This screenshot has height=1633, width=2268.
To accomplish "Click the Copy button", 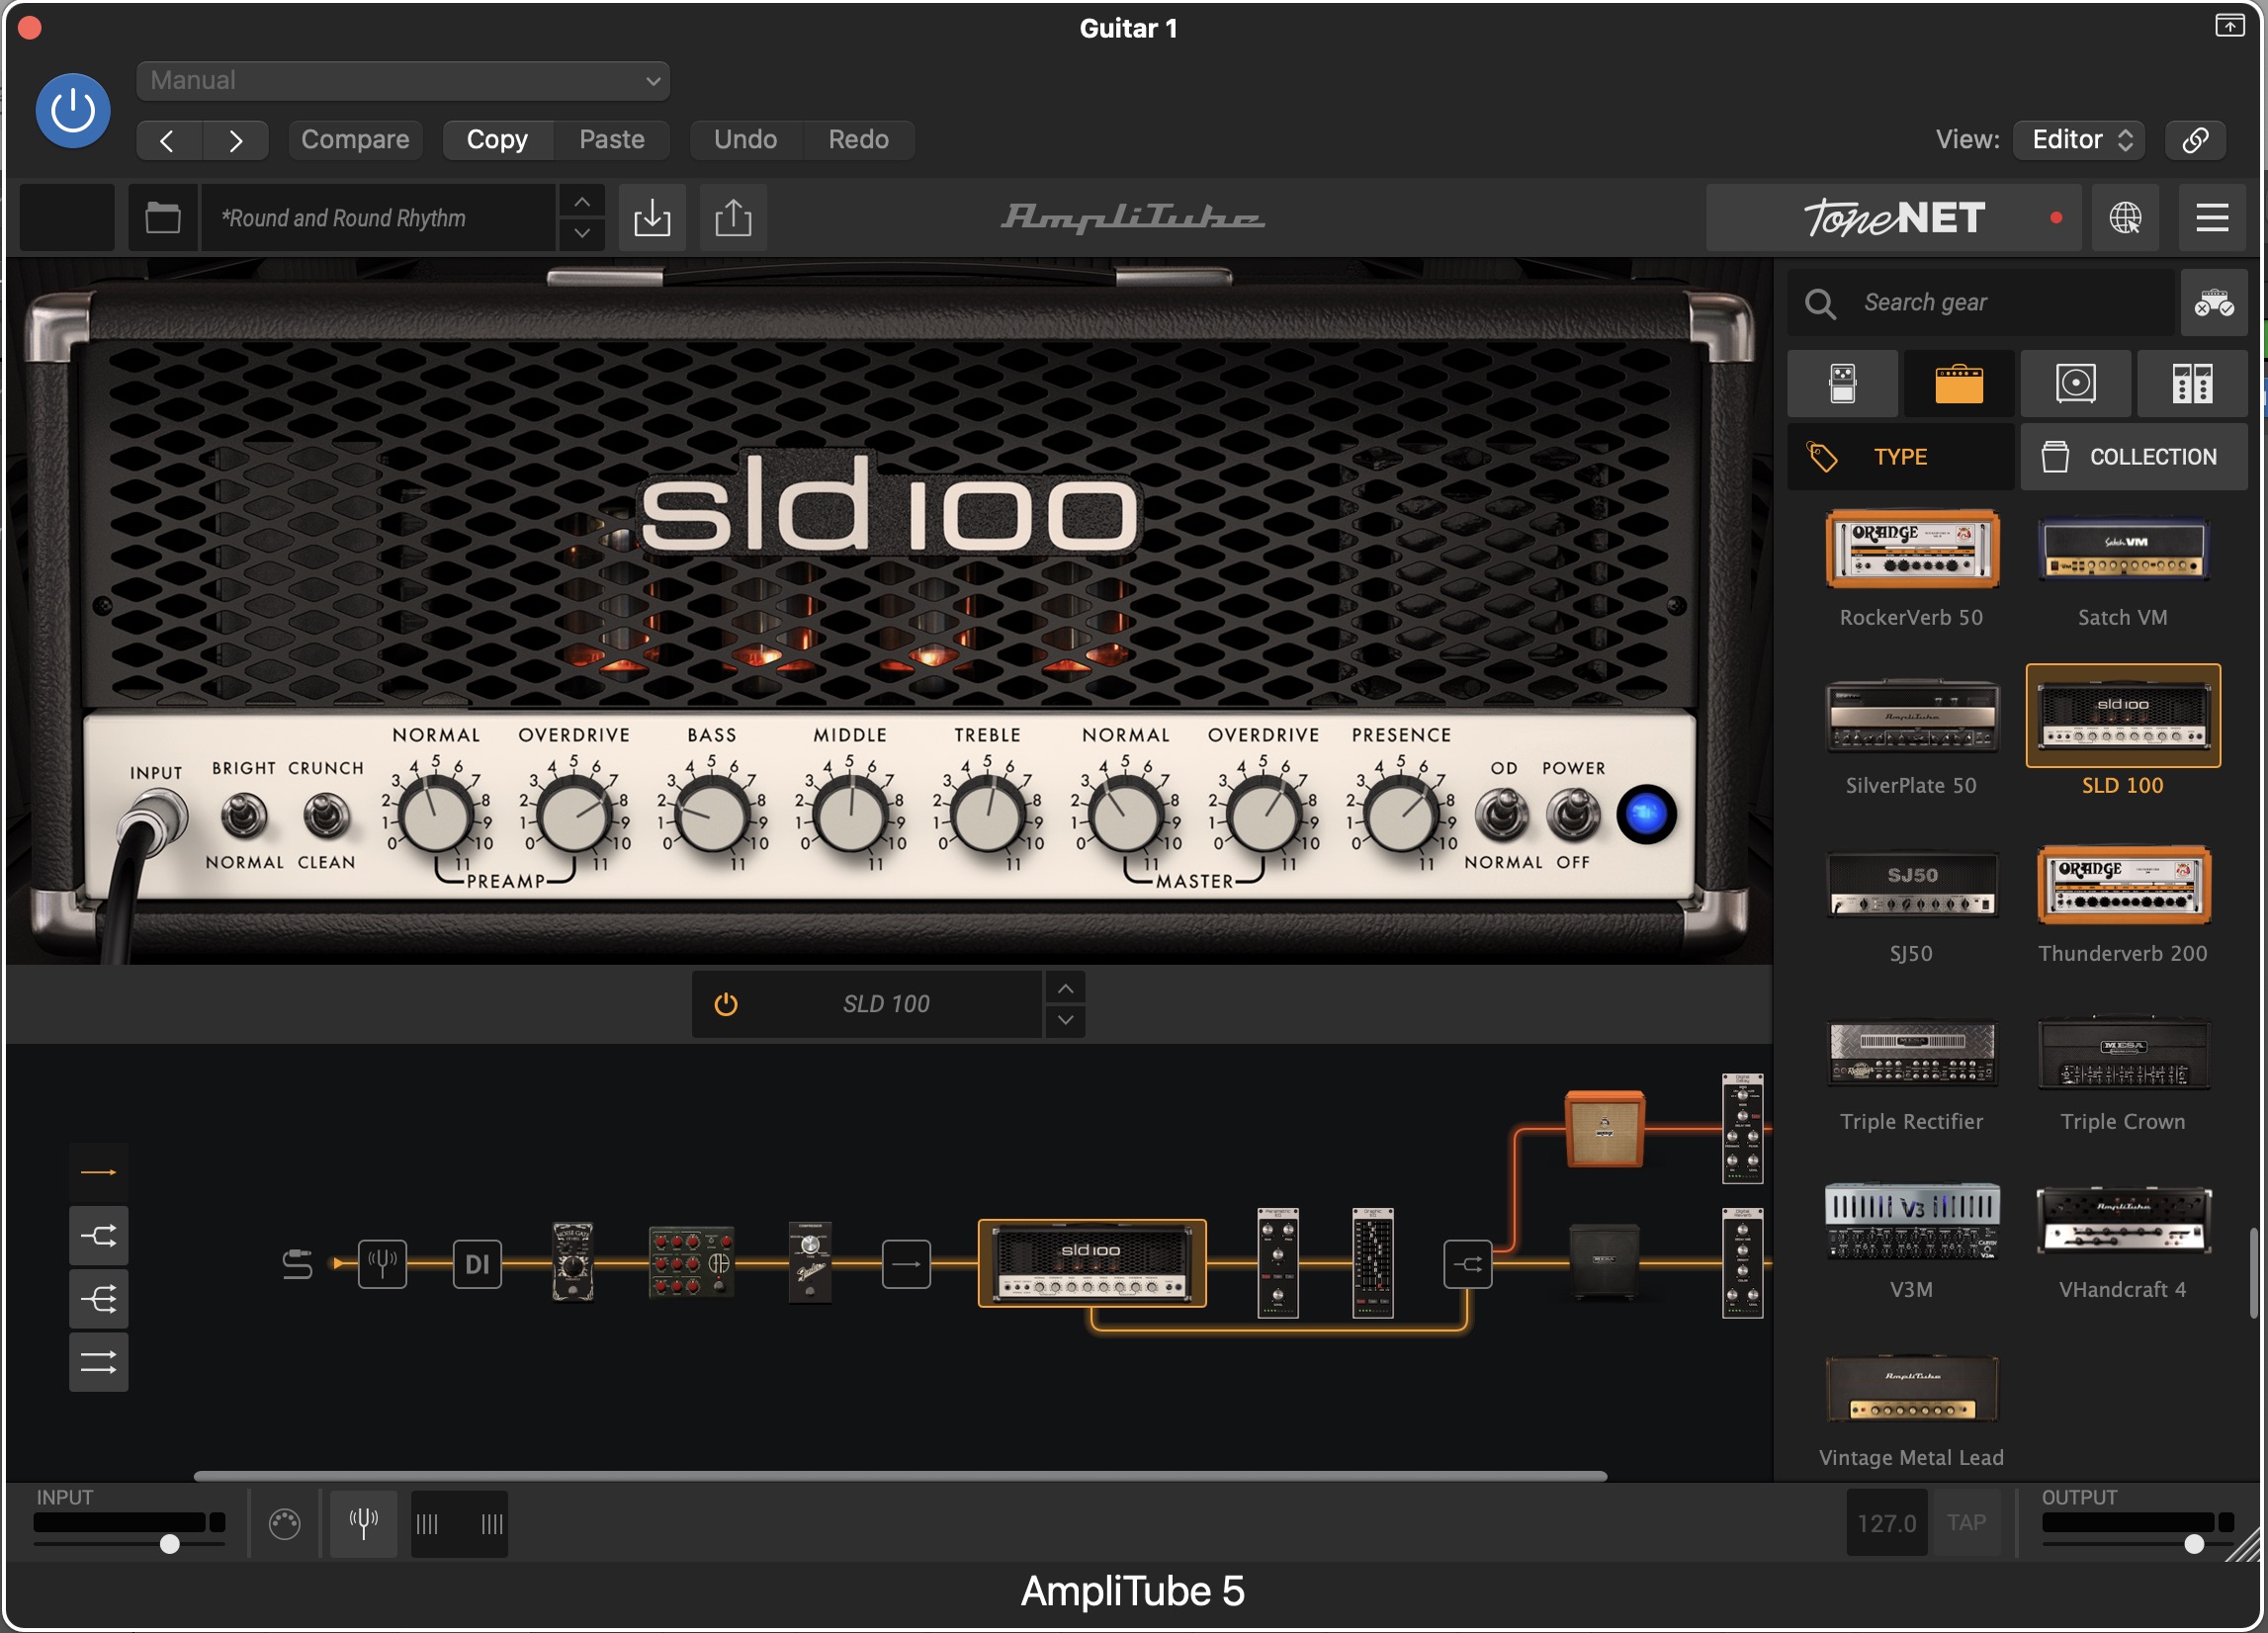I will [497, 140].
